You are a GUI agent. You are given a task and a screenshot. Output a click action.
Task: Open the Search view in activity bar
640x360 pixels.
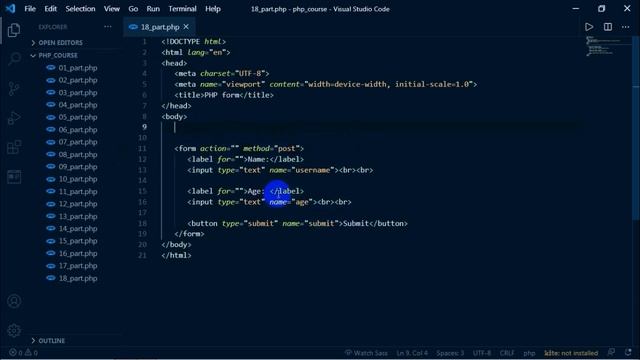[x=14, y=59]
